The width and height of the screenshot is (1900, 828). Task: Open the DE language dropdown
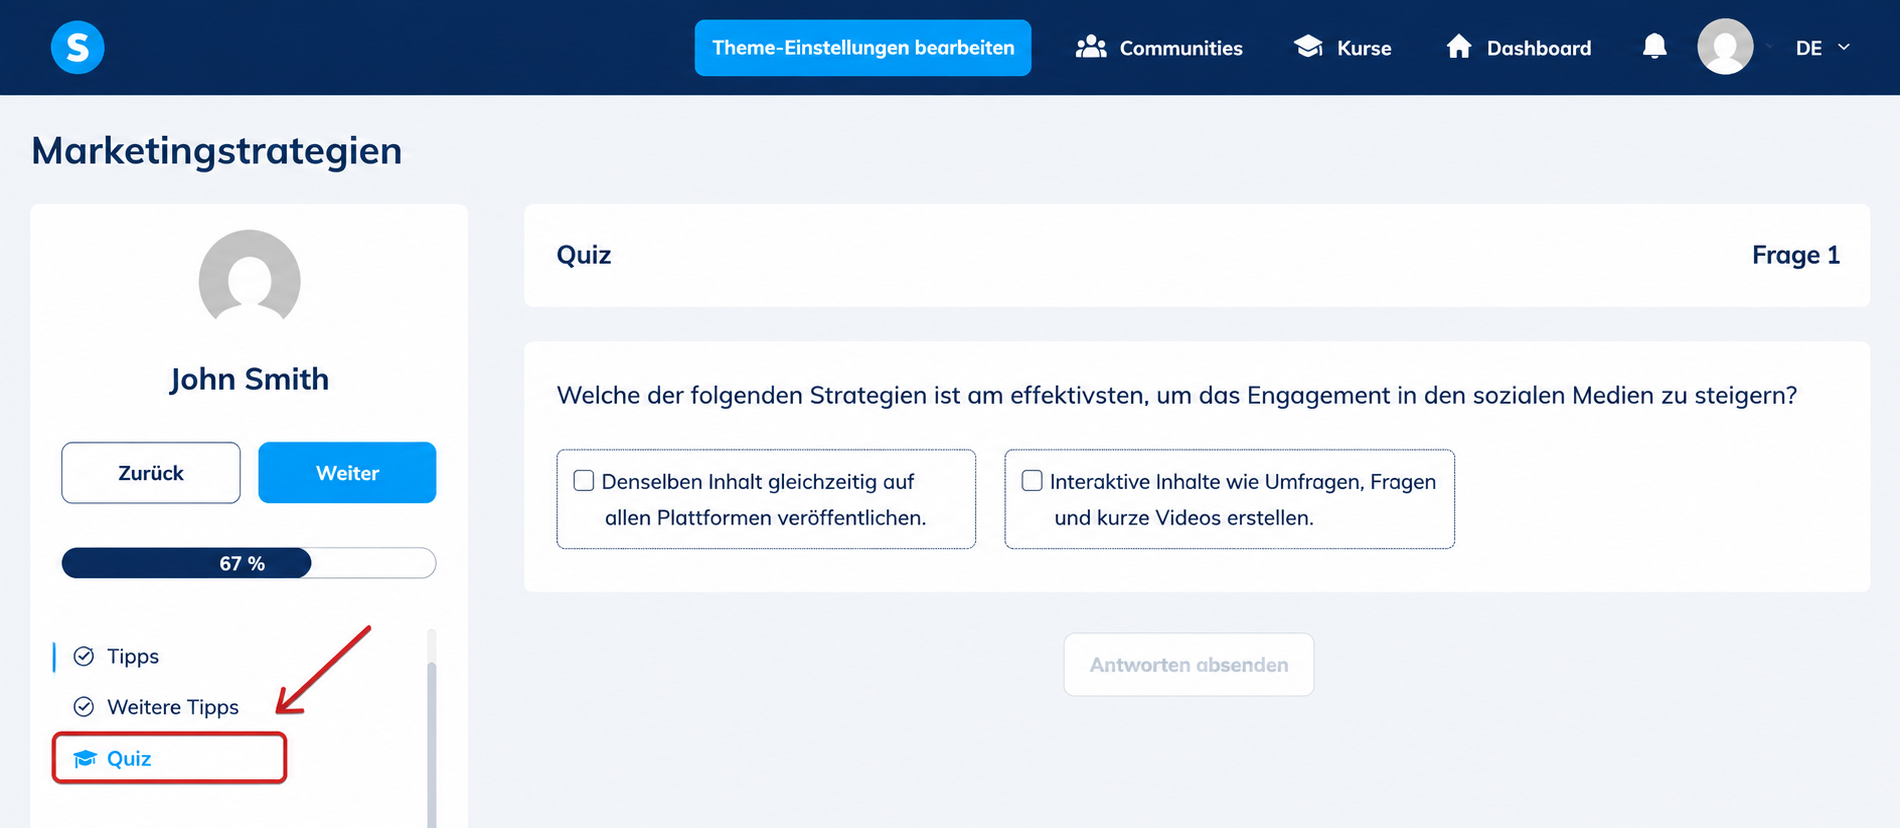[1822, 48]
